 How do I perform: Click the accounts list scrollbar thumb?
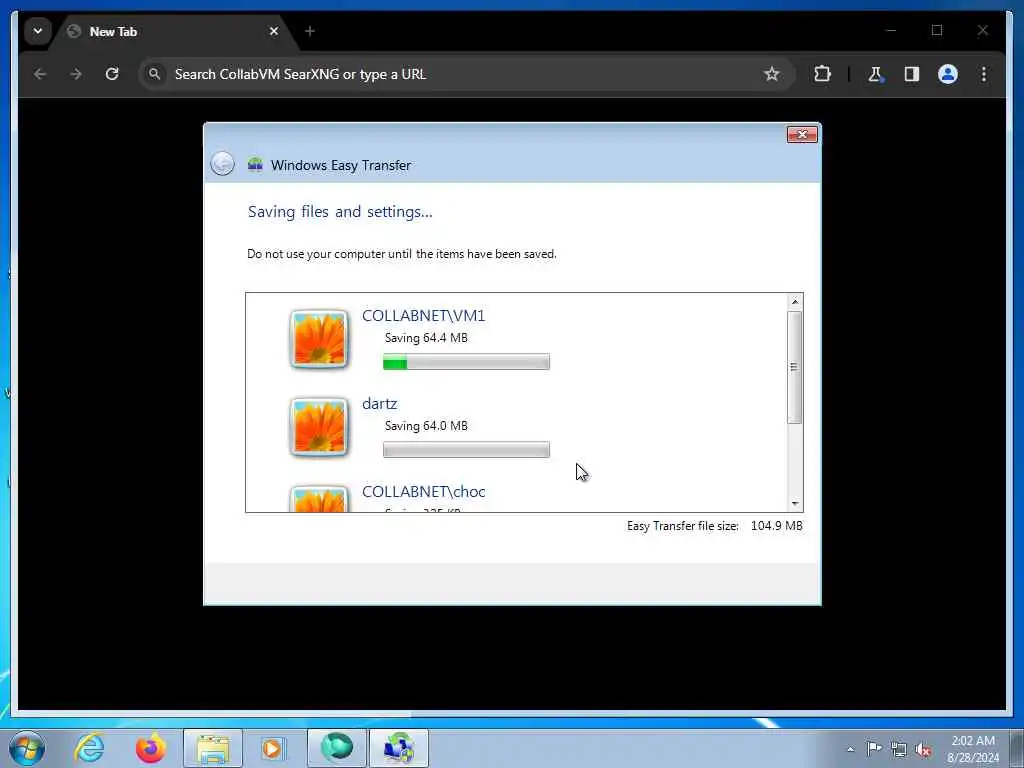point(795,368)
